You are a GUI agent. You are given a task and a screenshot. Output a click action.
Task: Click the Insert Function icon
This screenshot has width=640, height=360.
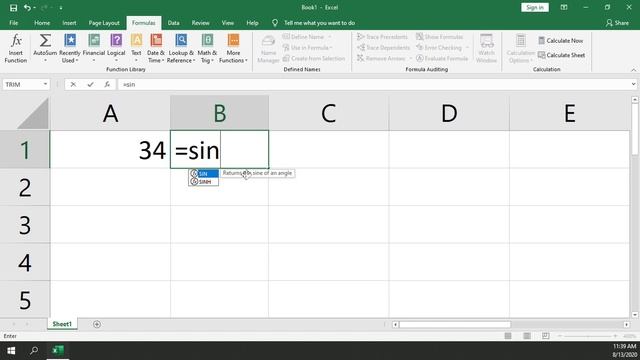pos(16,49)
